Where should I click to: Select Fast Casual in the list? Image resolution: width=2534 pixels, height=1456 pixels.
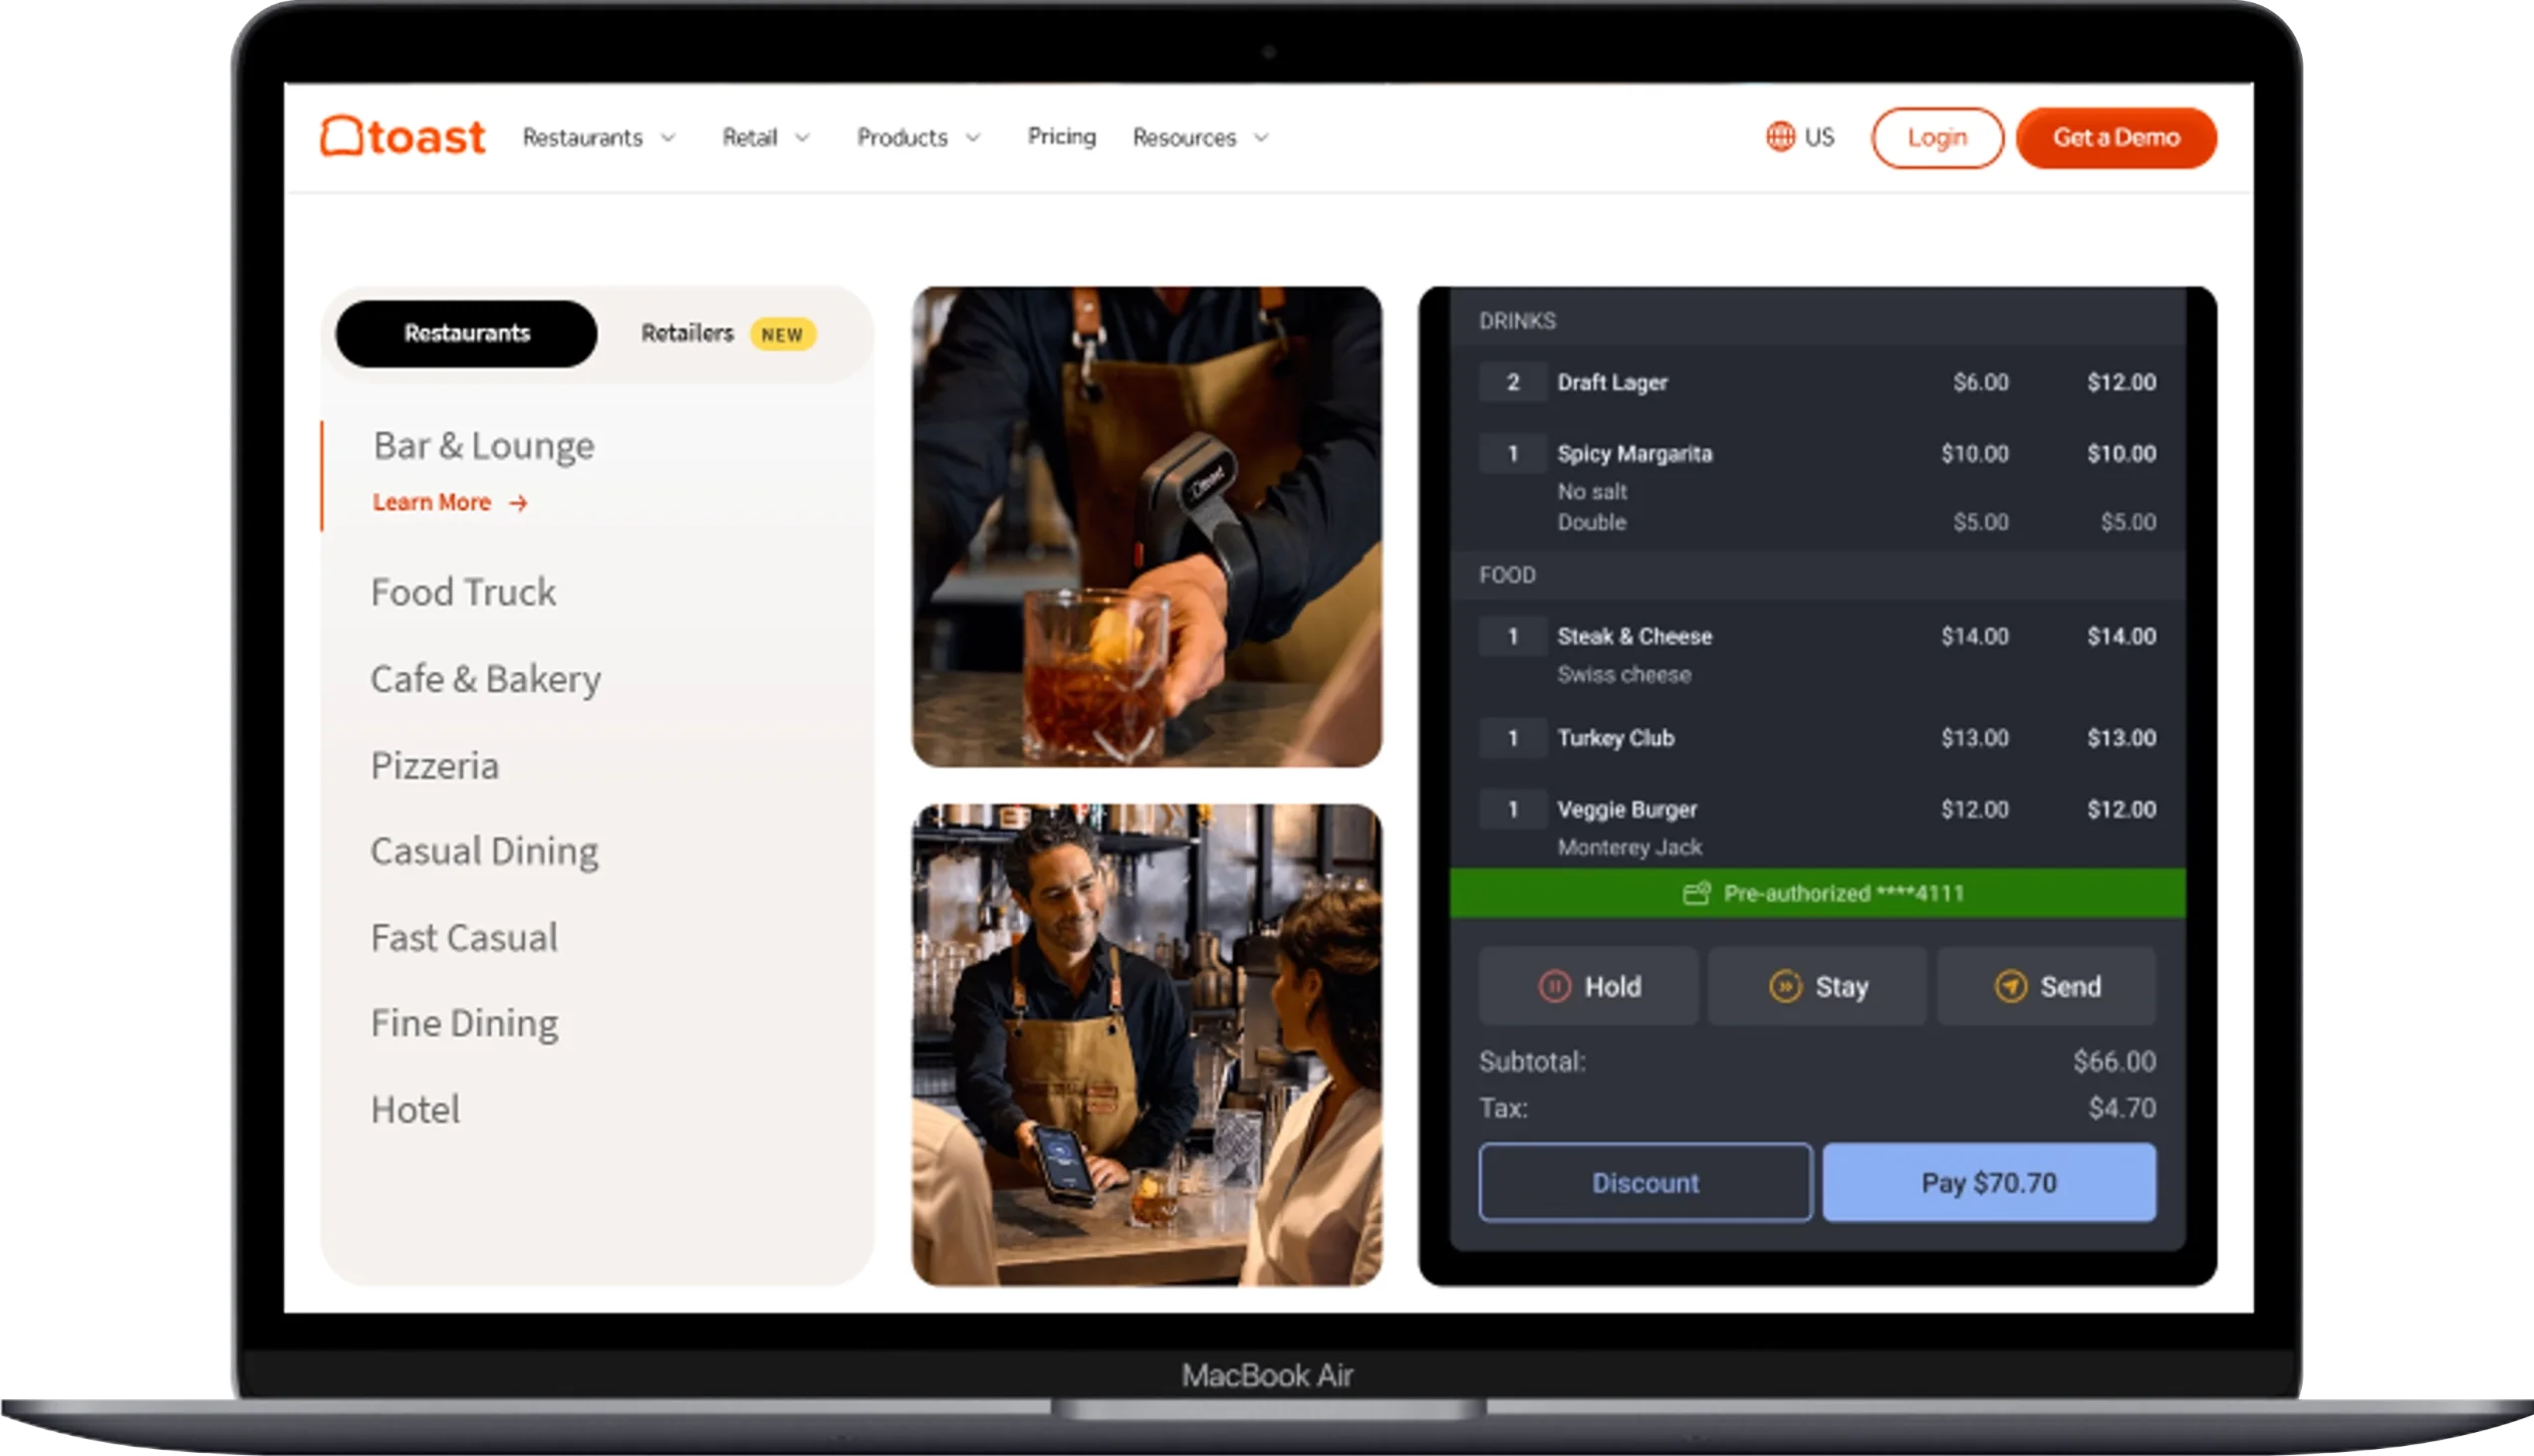pyautogui.click(x=464, y=937)
